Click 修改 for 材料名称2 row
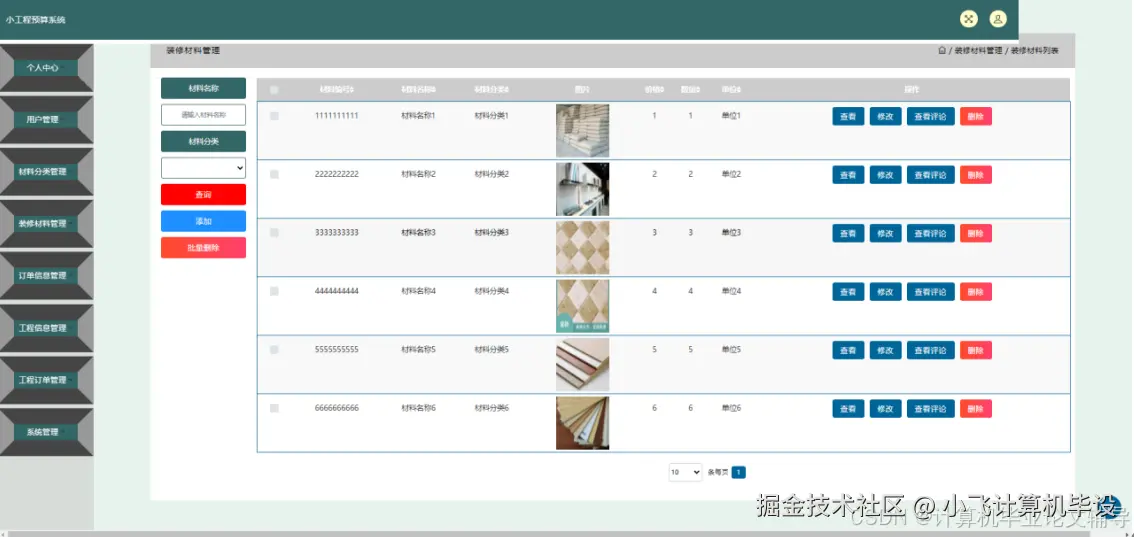Image resolution: width=1134 pixels, height=537 pixels. [885, 175]
